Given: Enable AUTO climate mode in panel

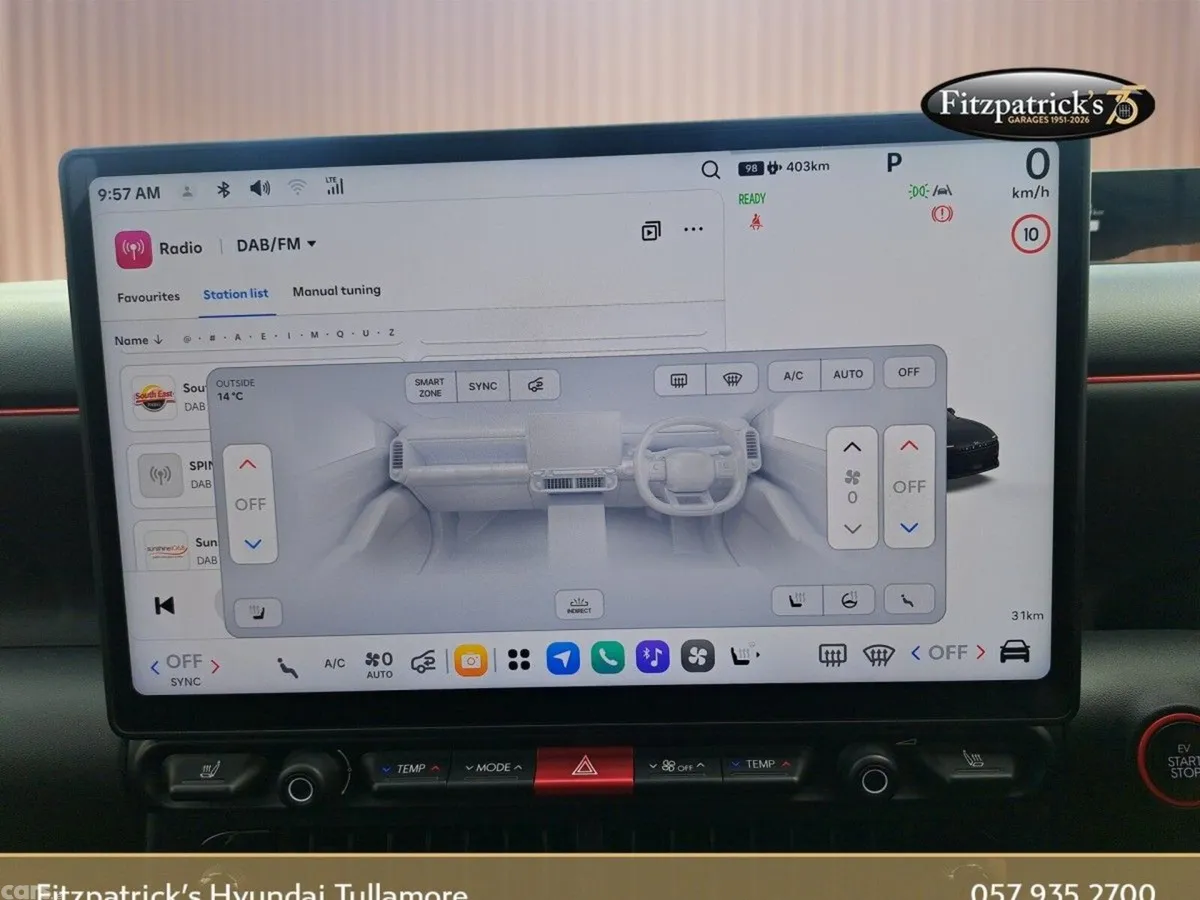Looking at the screenshot, I should point(847,375).
